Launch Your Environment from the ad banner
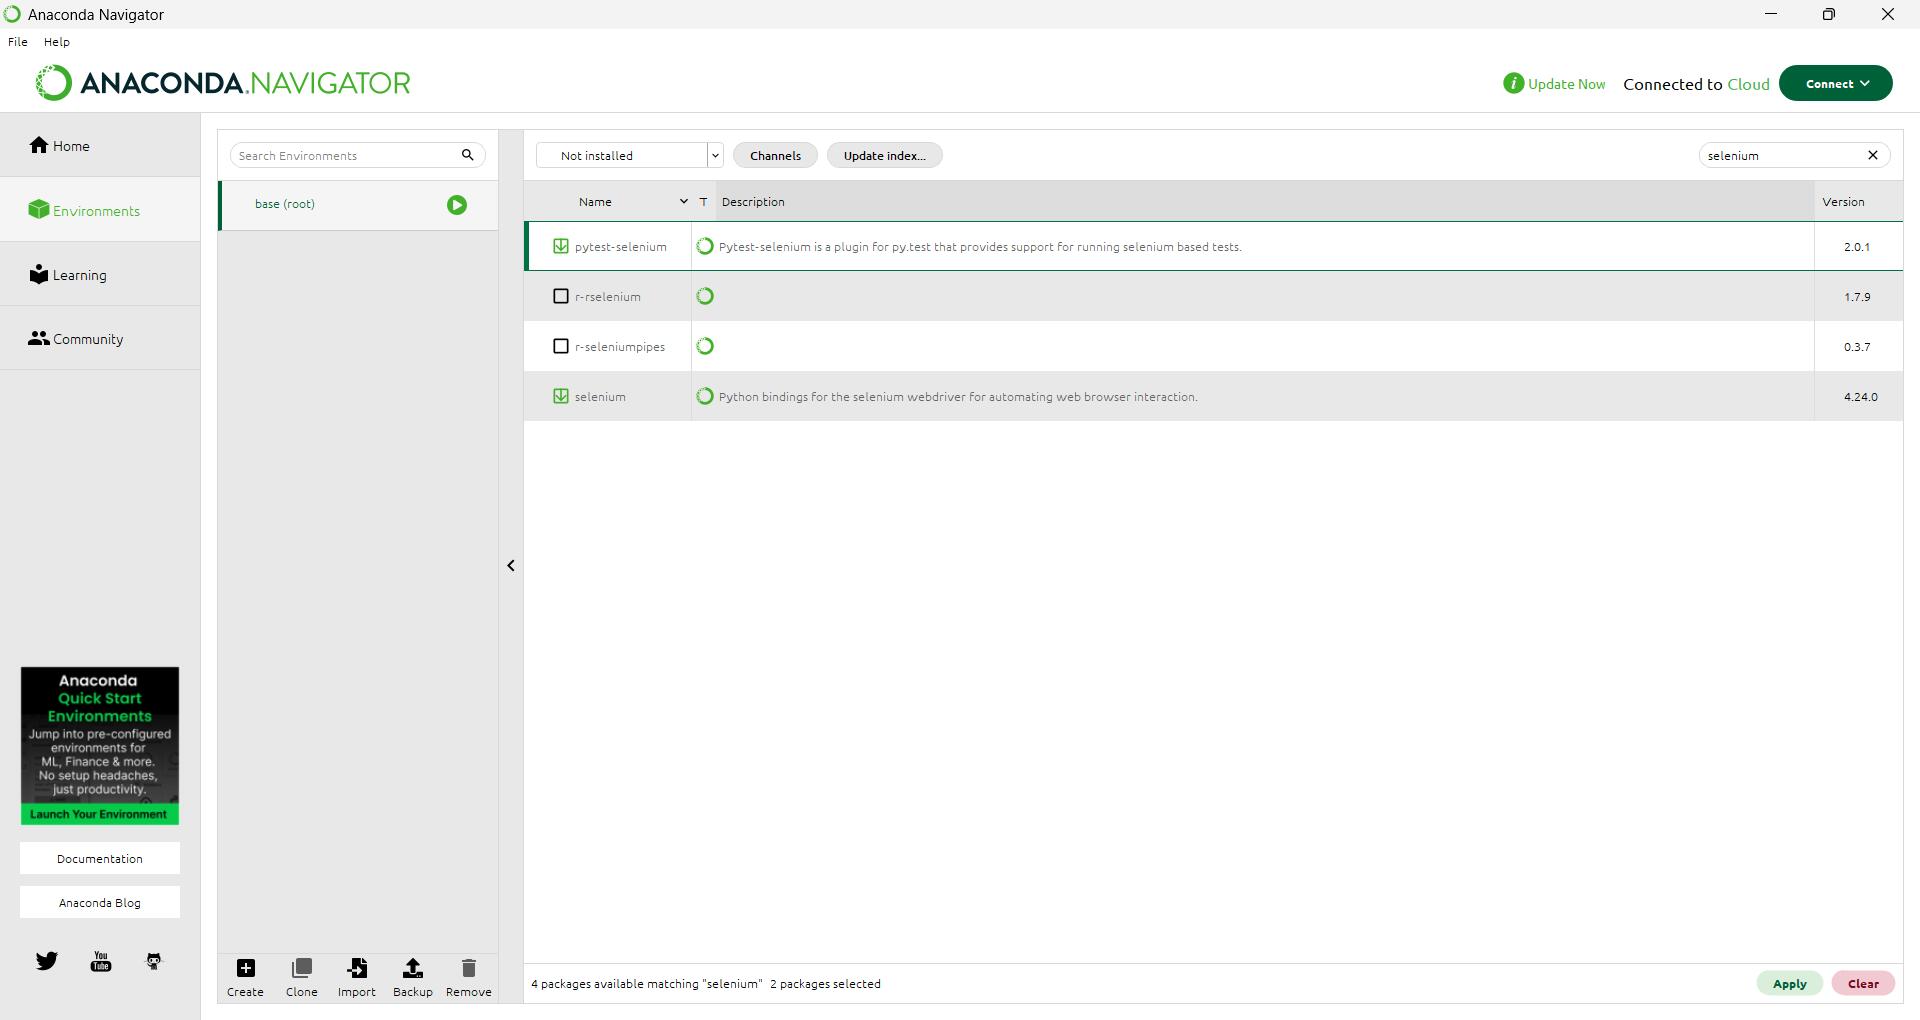The image size is (1920, 1020). [x=99, y=814]
